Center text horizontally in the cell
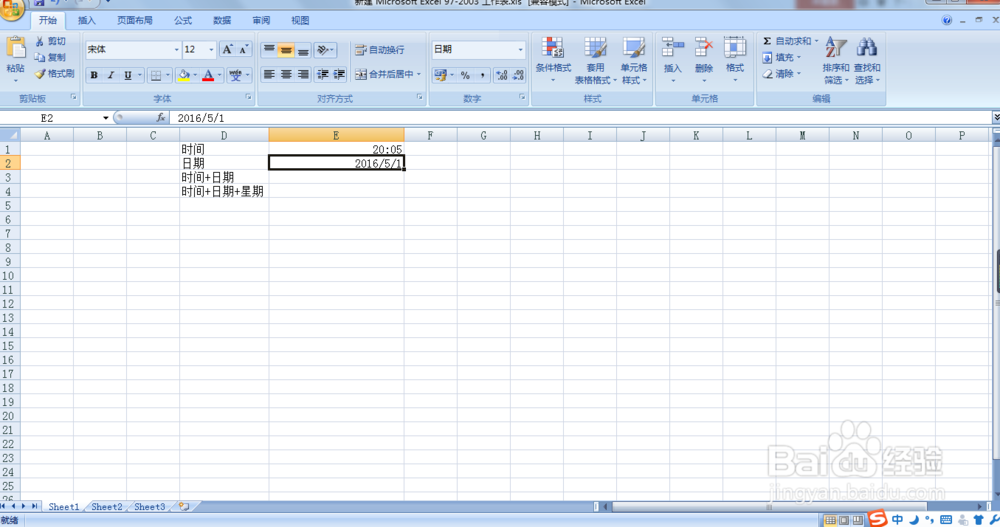1000x527 pixels. [x=286, y=75]
